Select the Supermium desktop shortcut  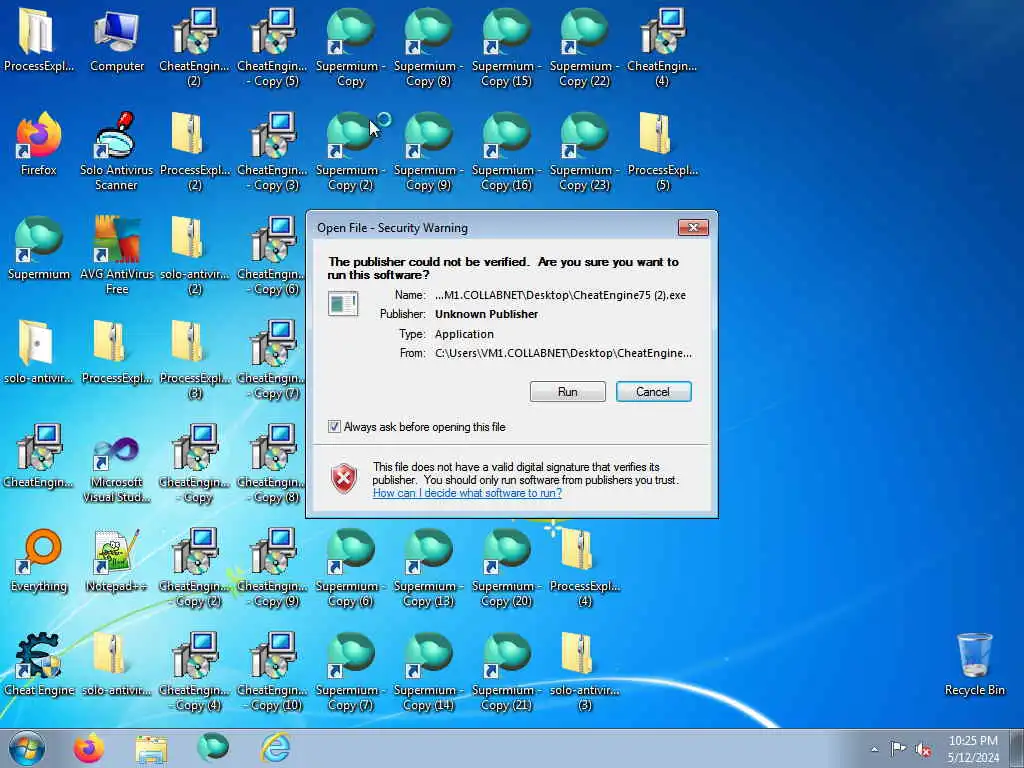pyautogui.click(x=39, y=248)
